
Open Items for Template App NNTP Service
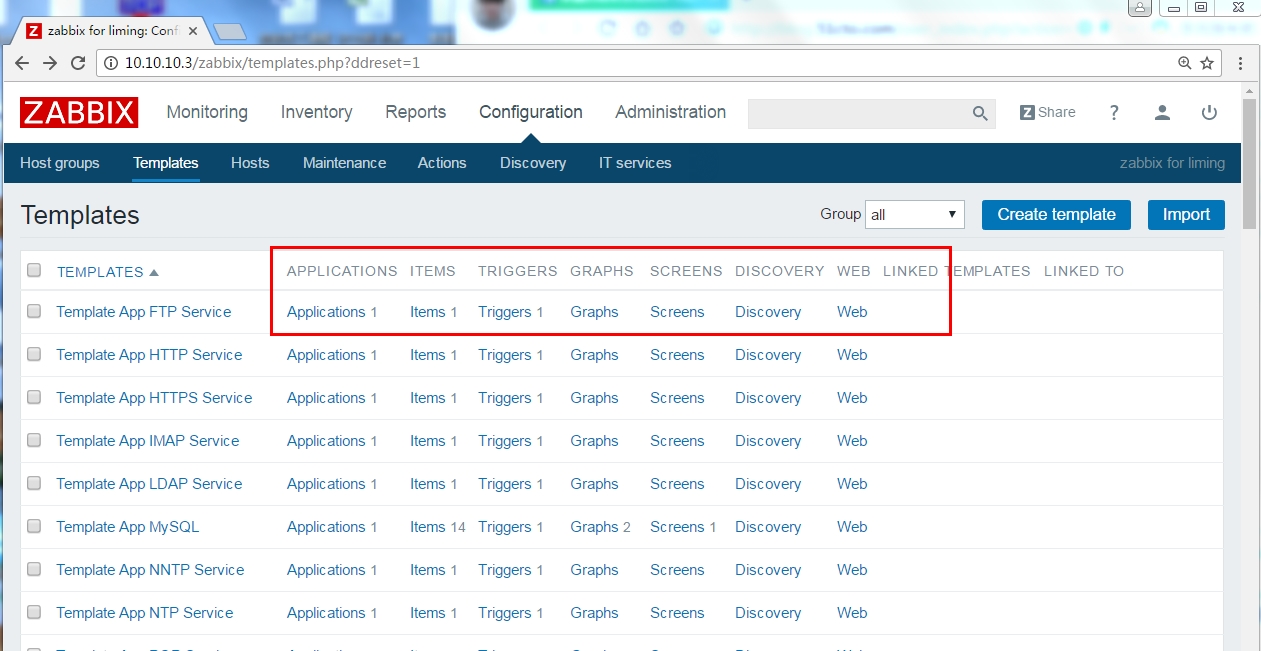(x=428, y=569)
